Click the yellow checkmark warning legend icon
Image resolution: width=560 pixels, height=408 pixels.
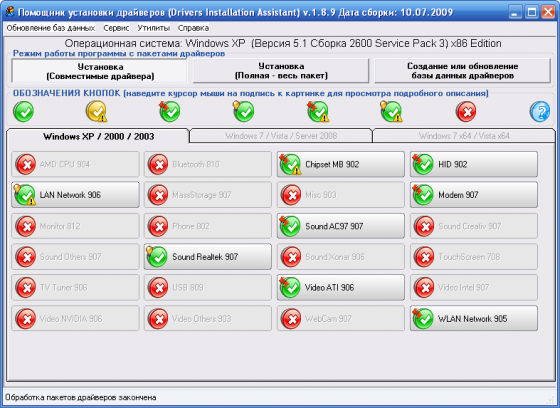(96, 111)
